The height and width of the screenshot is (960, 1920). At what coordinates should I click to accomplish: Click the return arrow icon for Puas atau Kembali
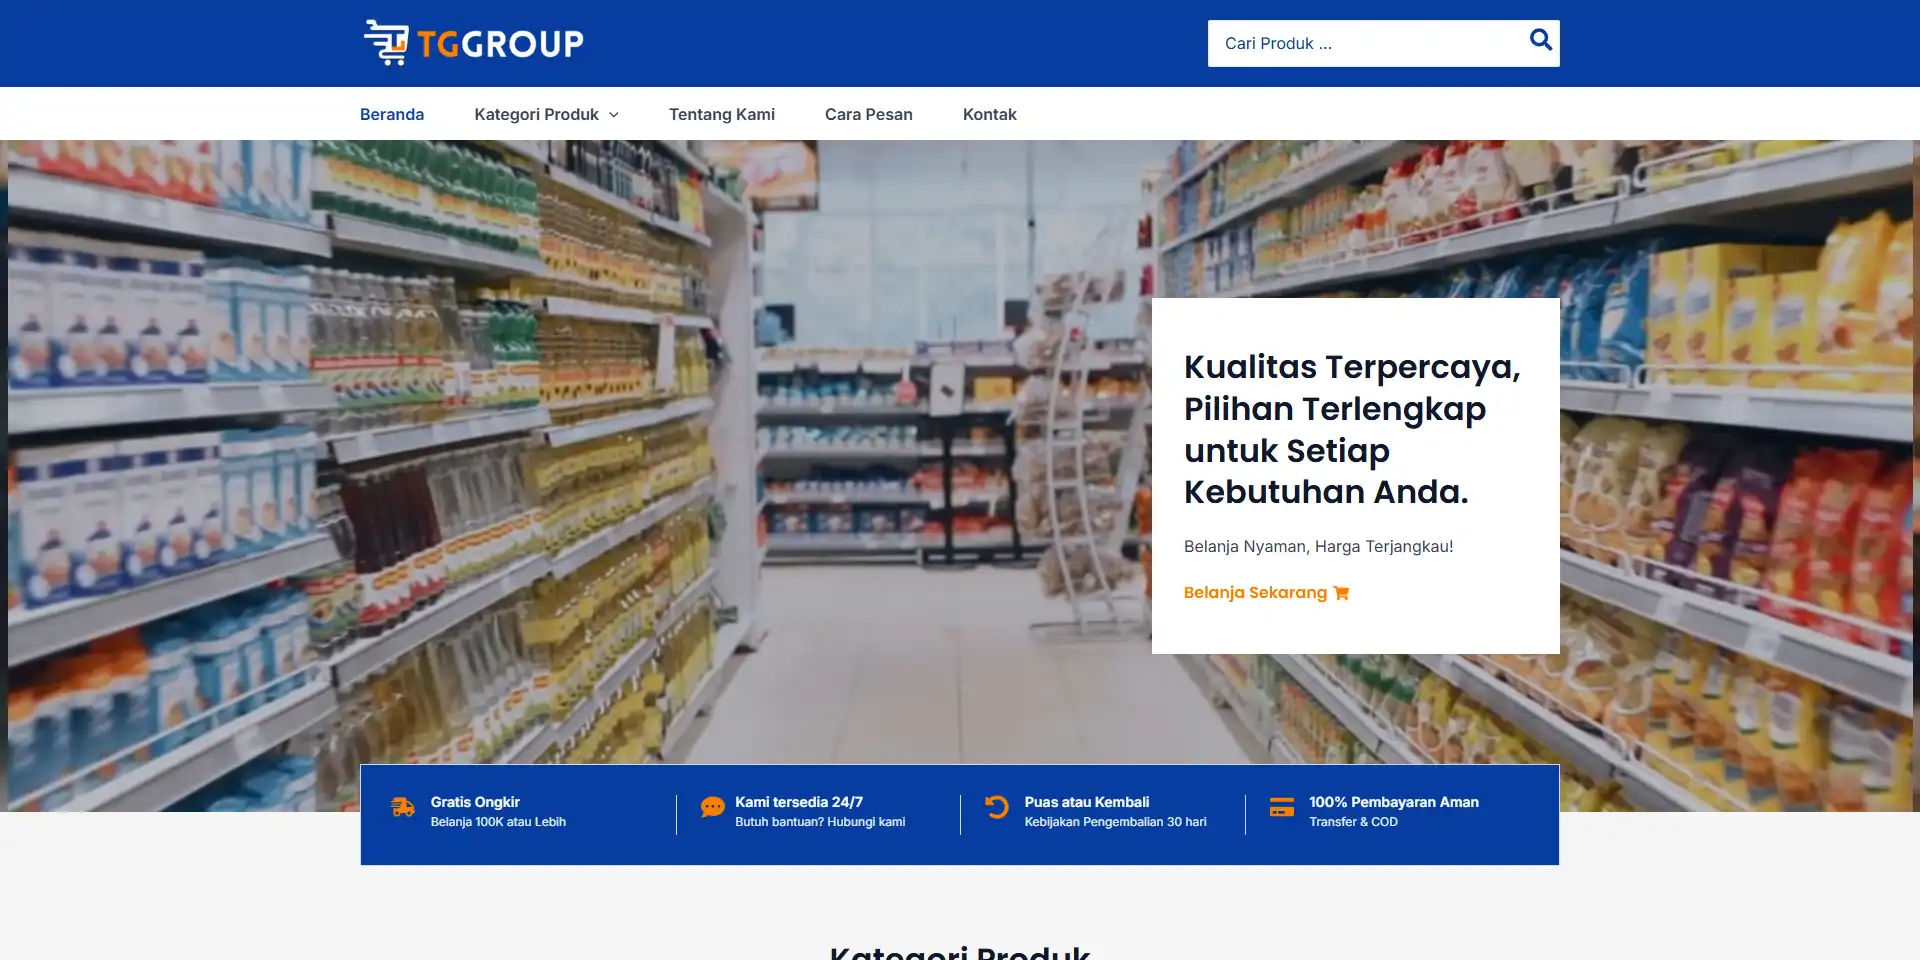click(997, 807)
